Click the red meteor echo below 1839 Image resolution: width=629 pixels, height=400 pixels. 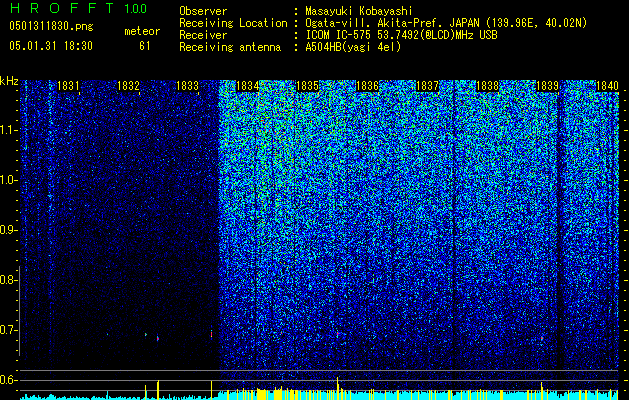pos(542,339)
